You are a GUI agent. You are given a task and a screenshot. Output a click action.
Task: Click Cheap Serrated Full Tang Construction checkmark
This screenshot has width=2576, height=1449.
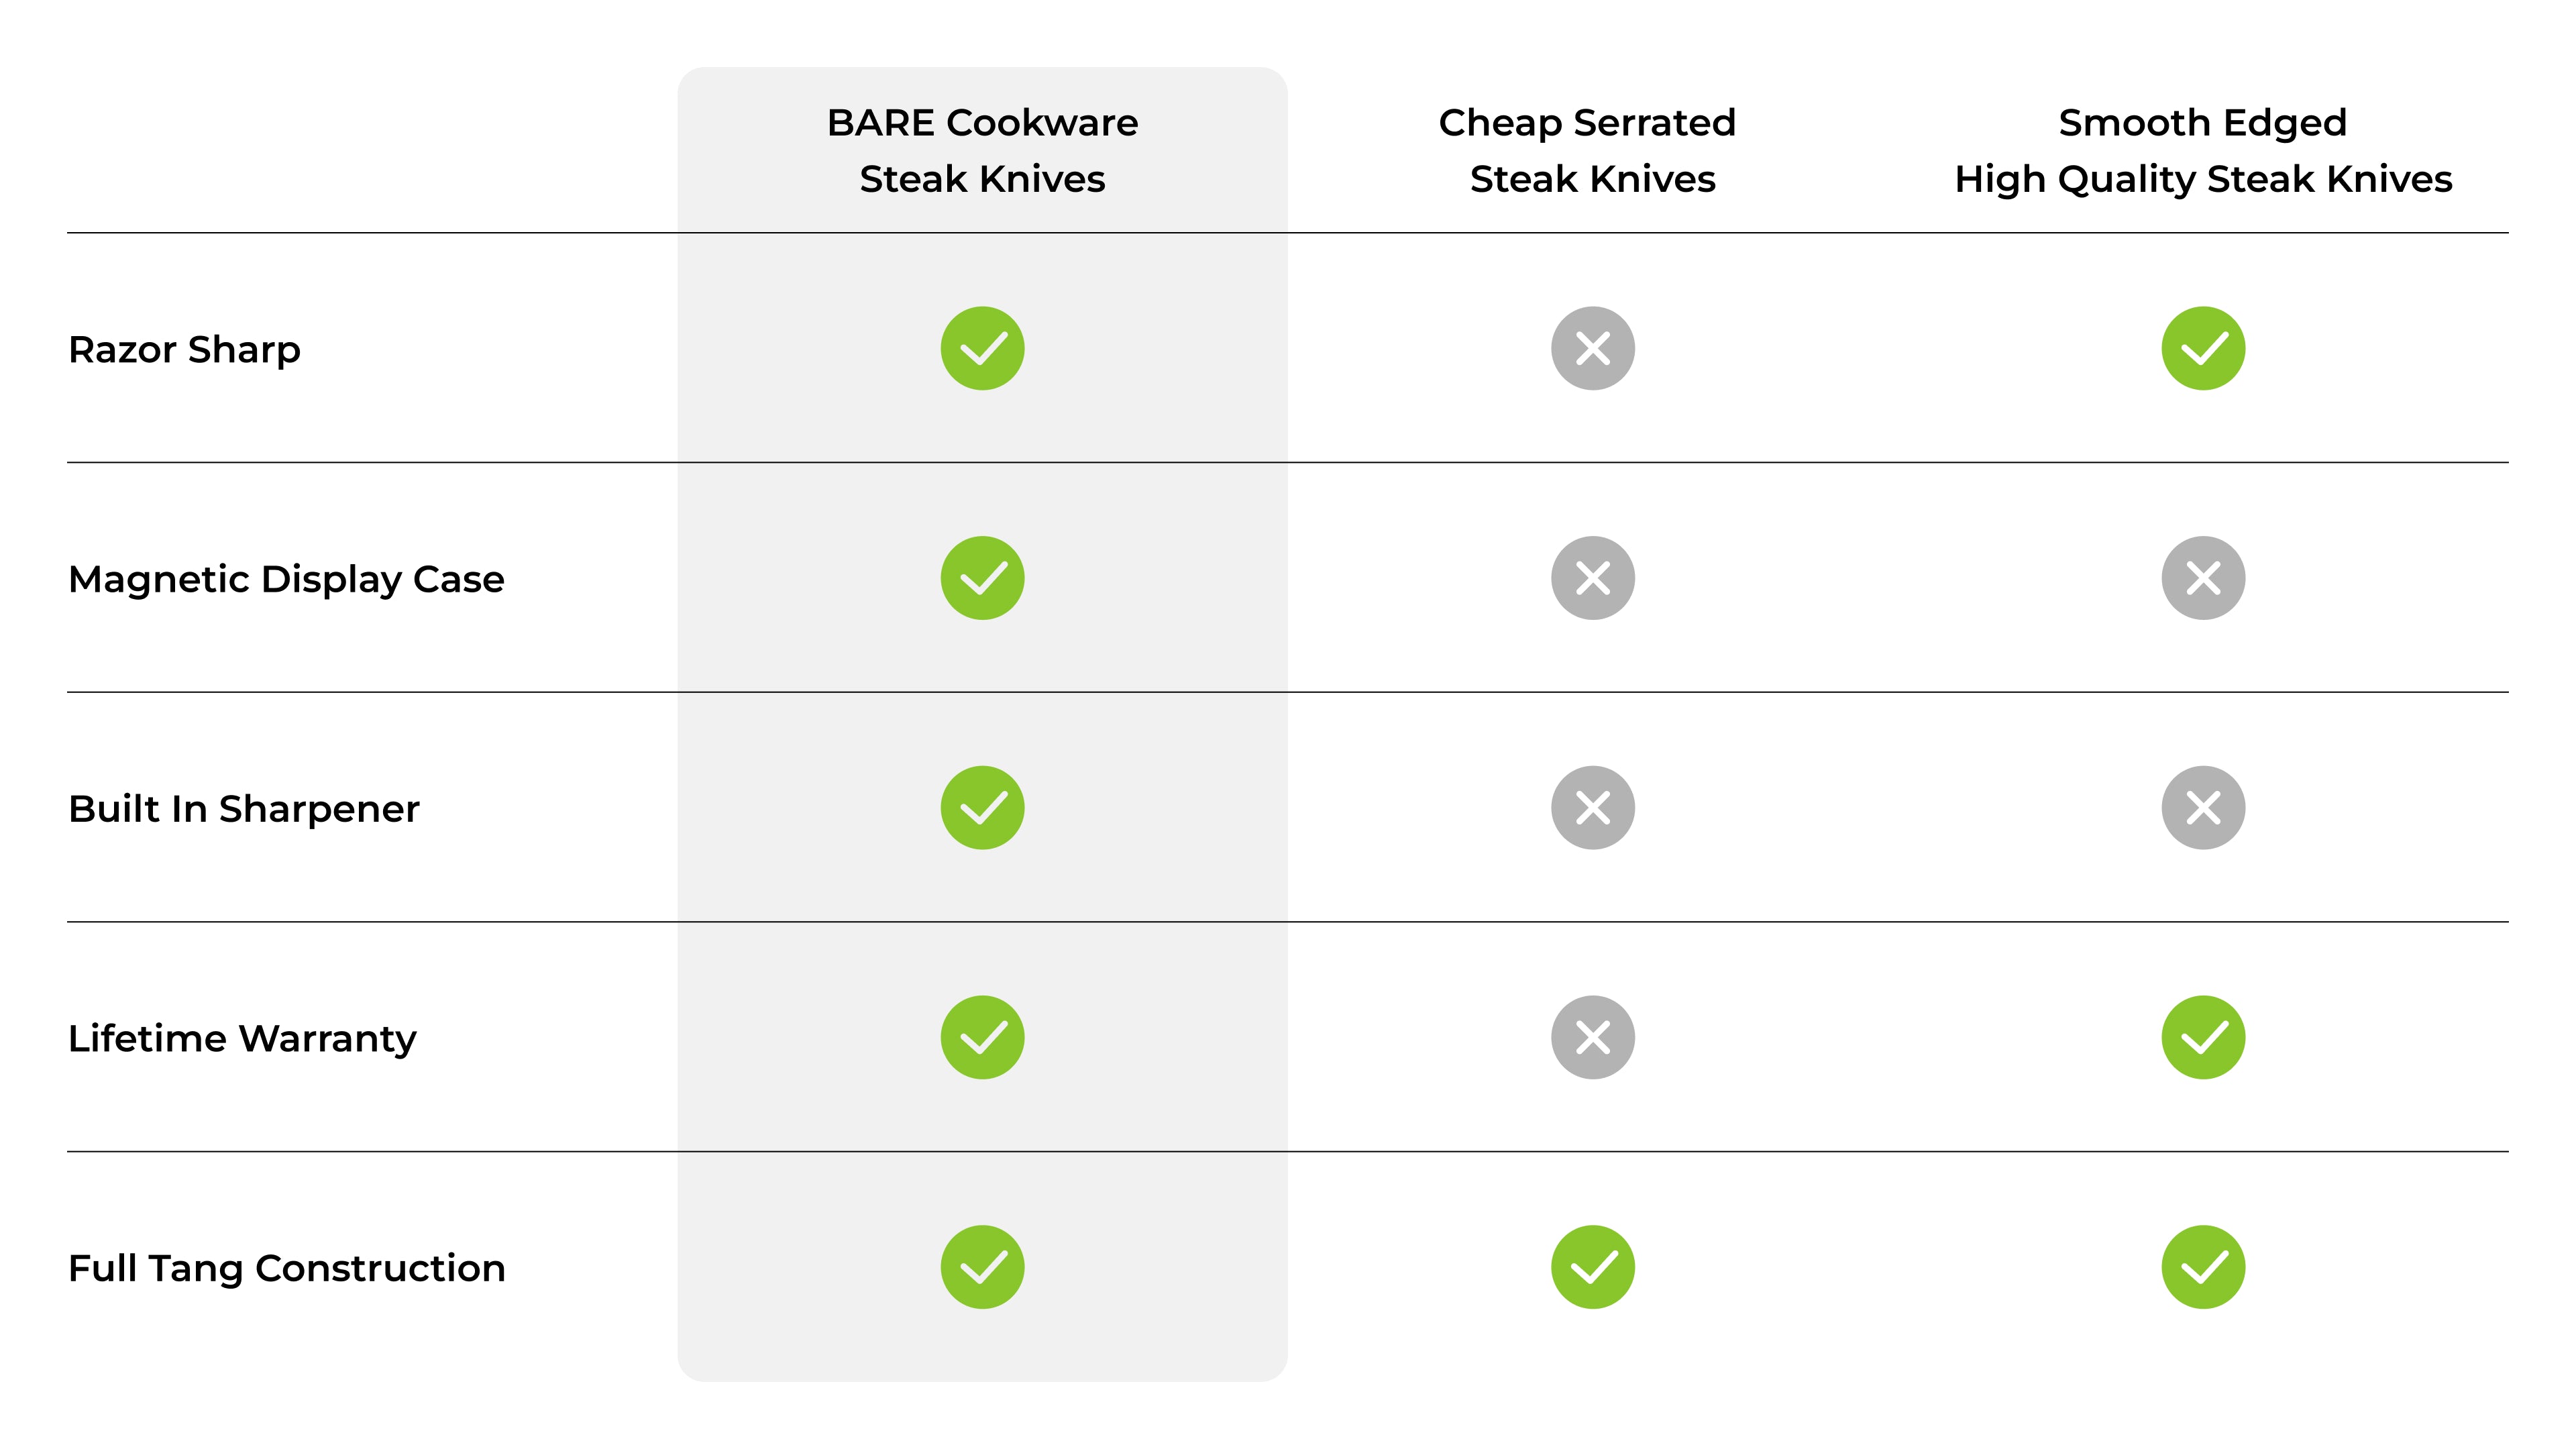[1592, 1267]
